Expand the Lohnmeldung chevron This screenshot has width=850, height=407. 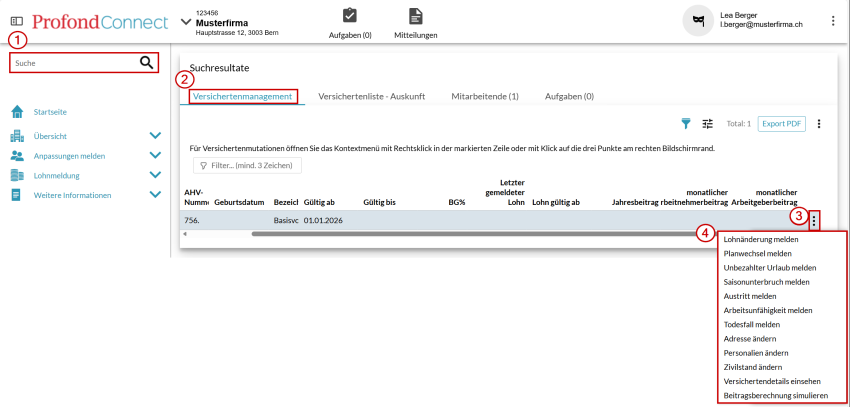coord(155,175)
